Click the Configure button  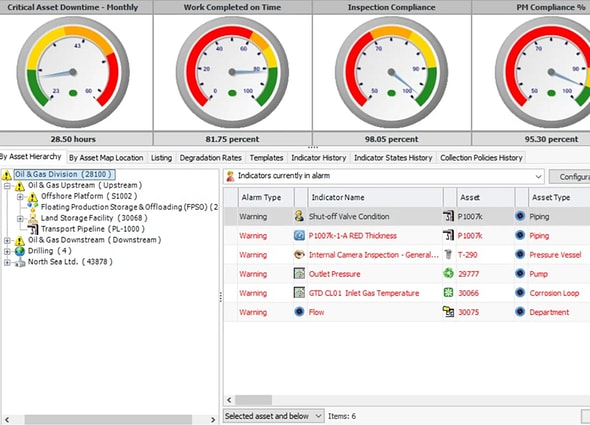[x=569, y=177]
